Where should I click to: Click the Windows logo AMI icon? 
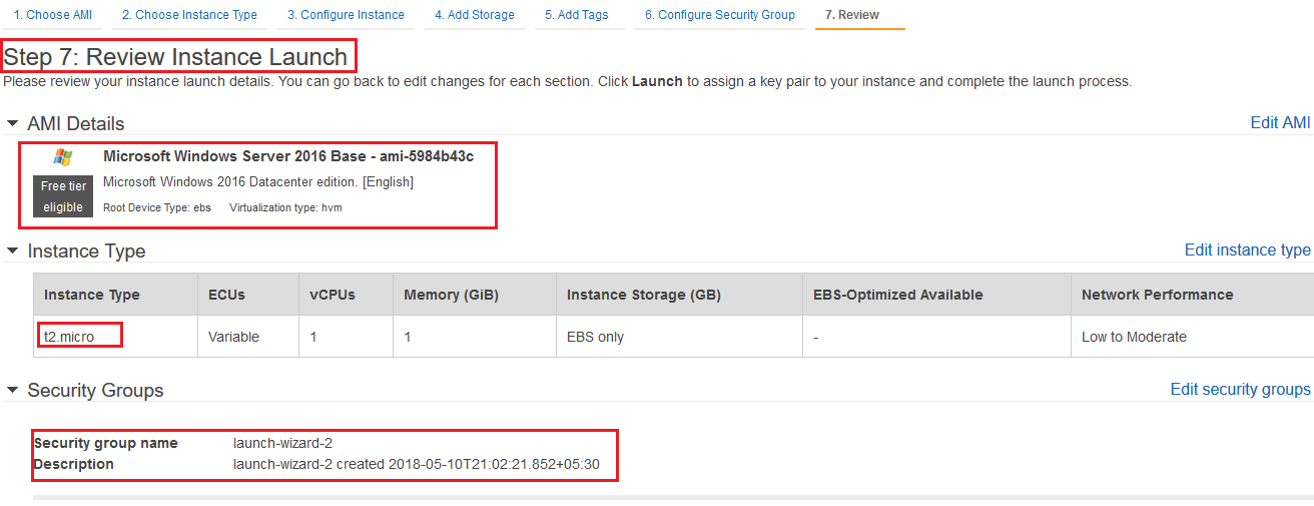click(x=63, y=157)
